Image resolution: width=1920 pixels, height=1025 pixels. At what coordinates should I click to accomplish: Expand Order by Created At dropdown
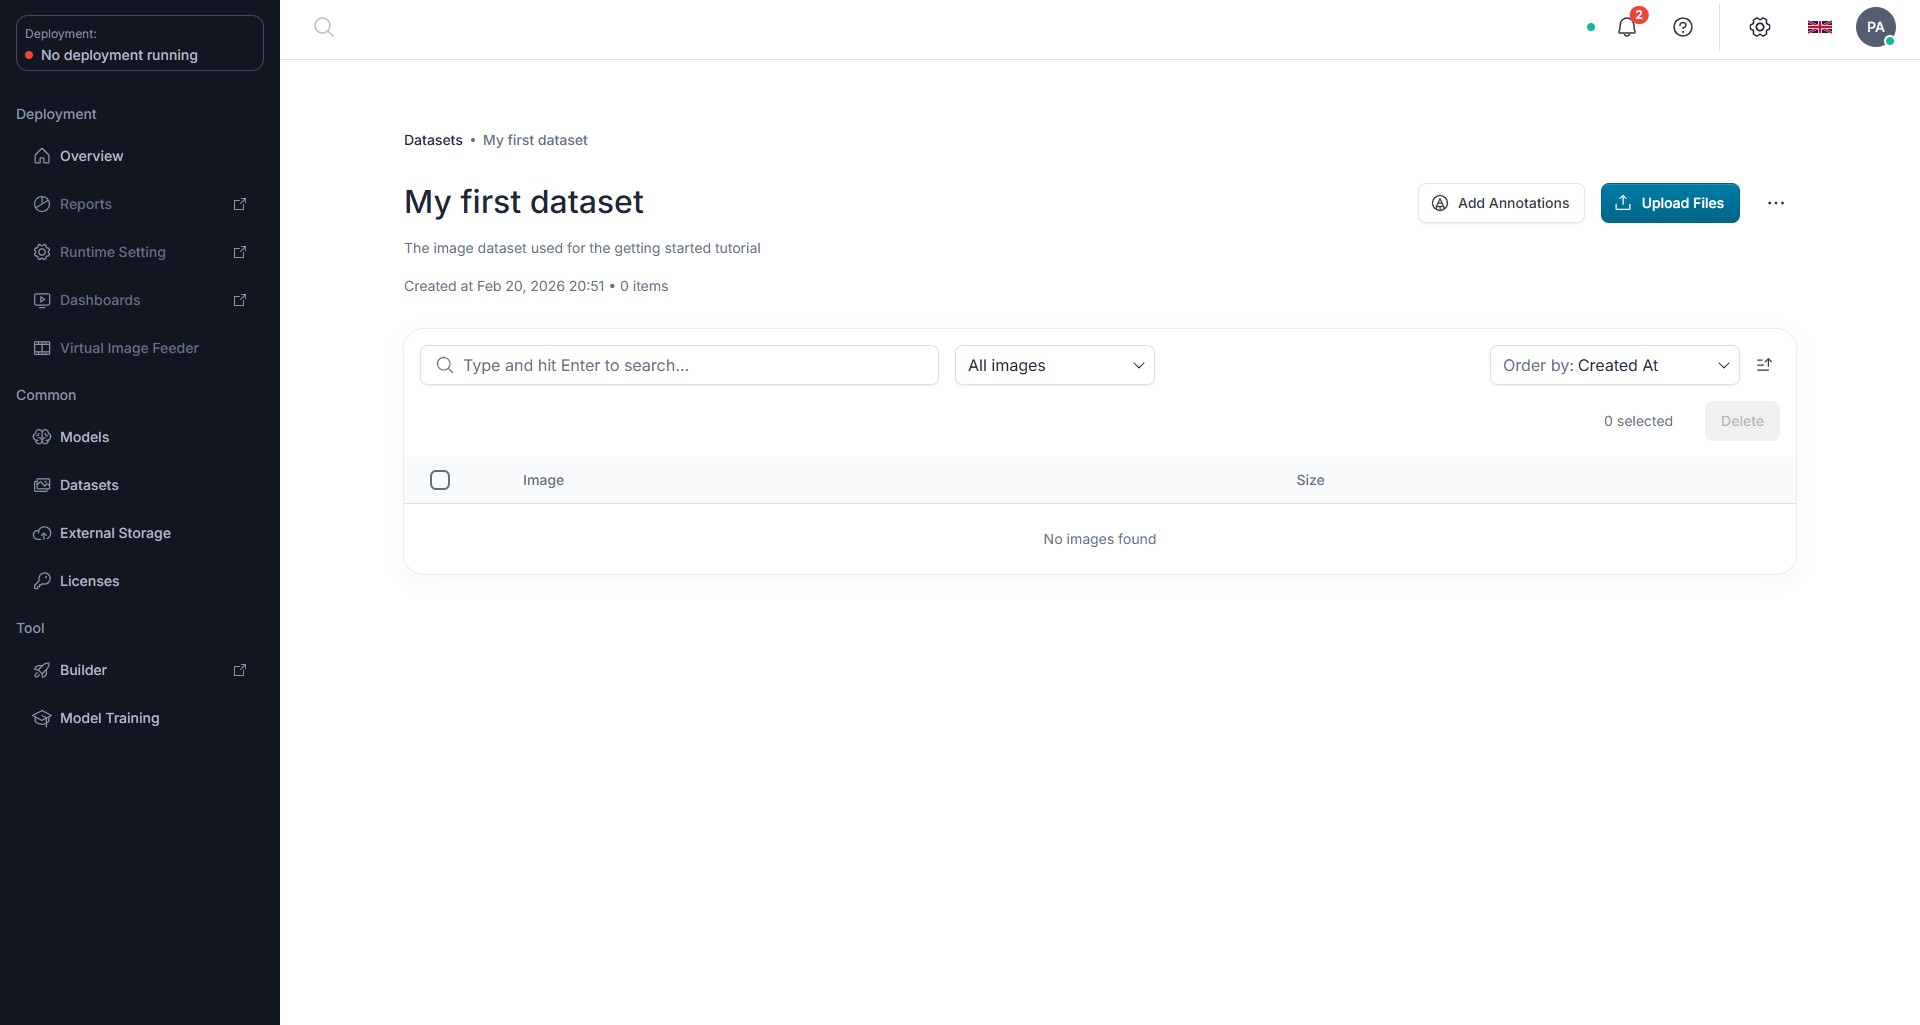click(1614, 365)
